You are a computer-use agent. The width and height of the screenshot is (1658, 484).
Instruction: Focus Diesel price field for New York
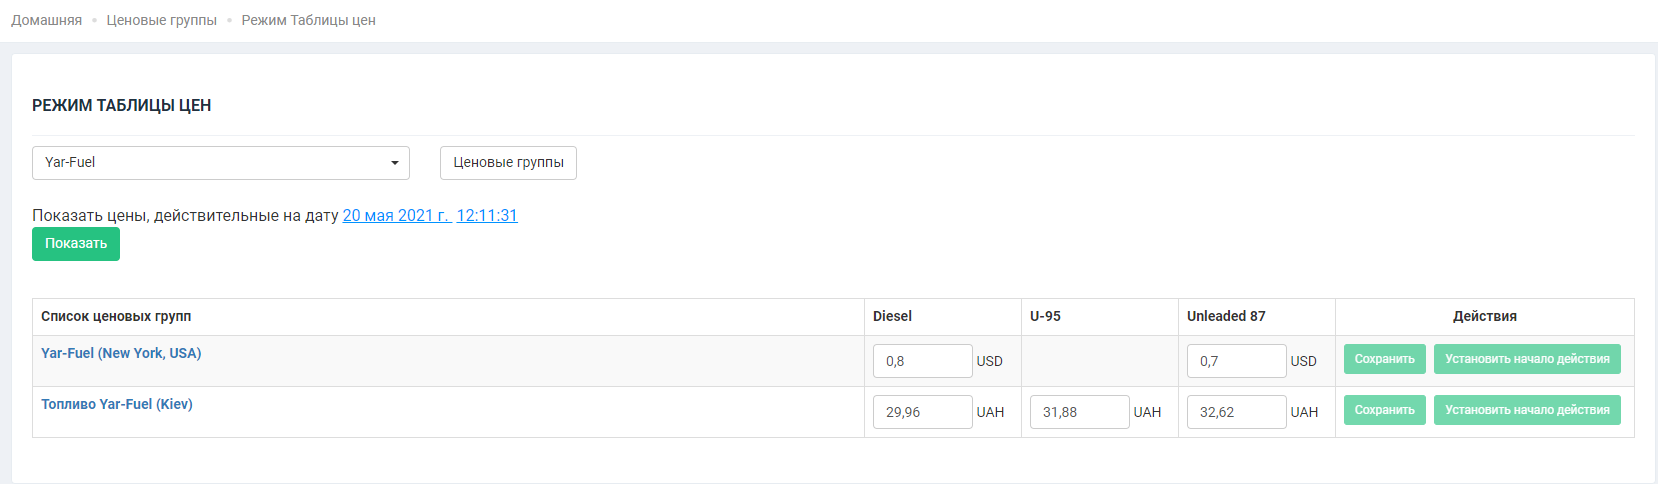click(x=922, y=361)
